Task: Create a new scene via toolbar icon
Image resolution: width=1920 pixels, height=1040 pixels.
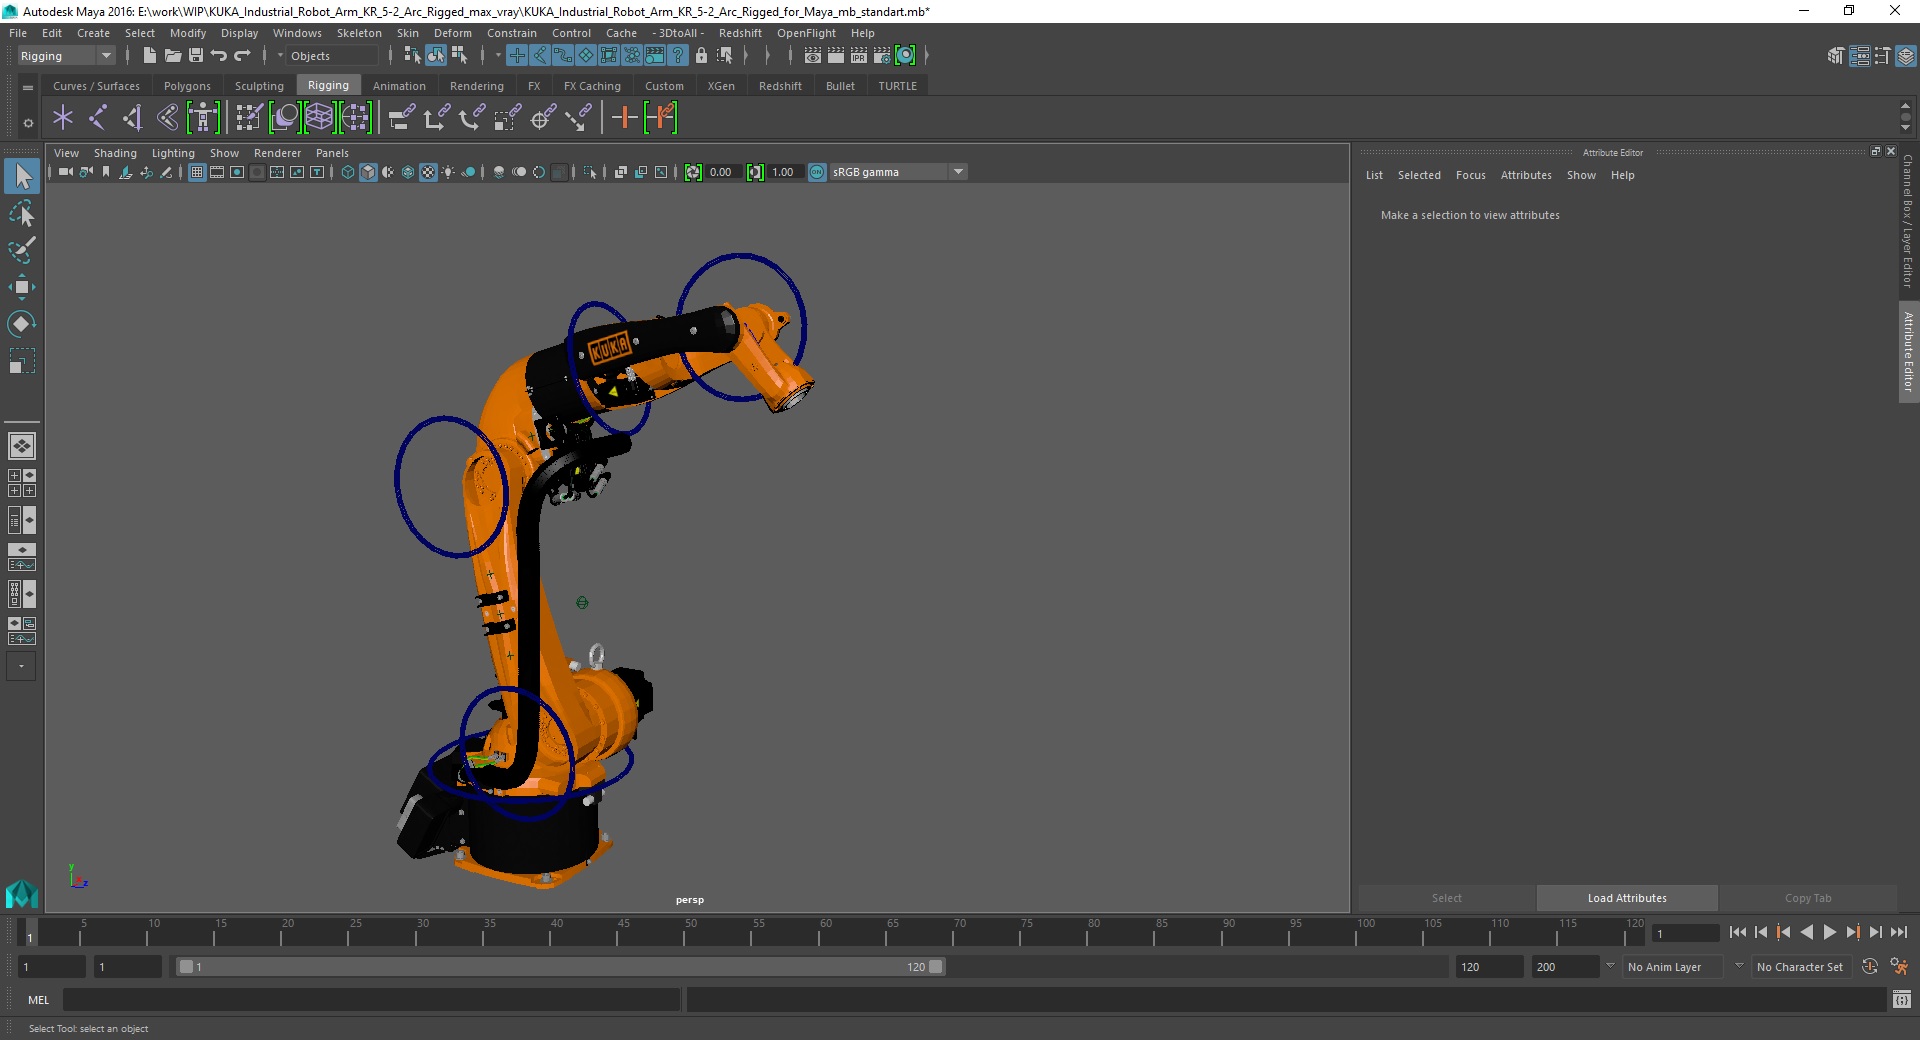Action: 149,56
